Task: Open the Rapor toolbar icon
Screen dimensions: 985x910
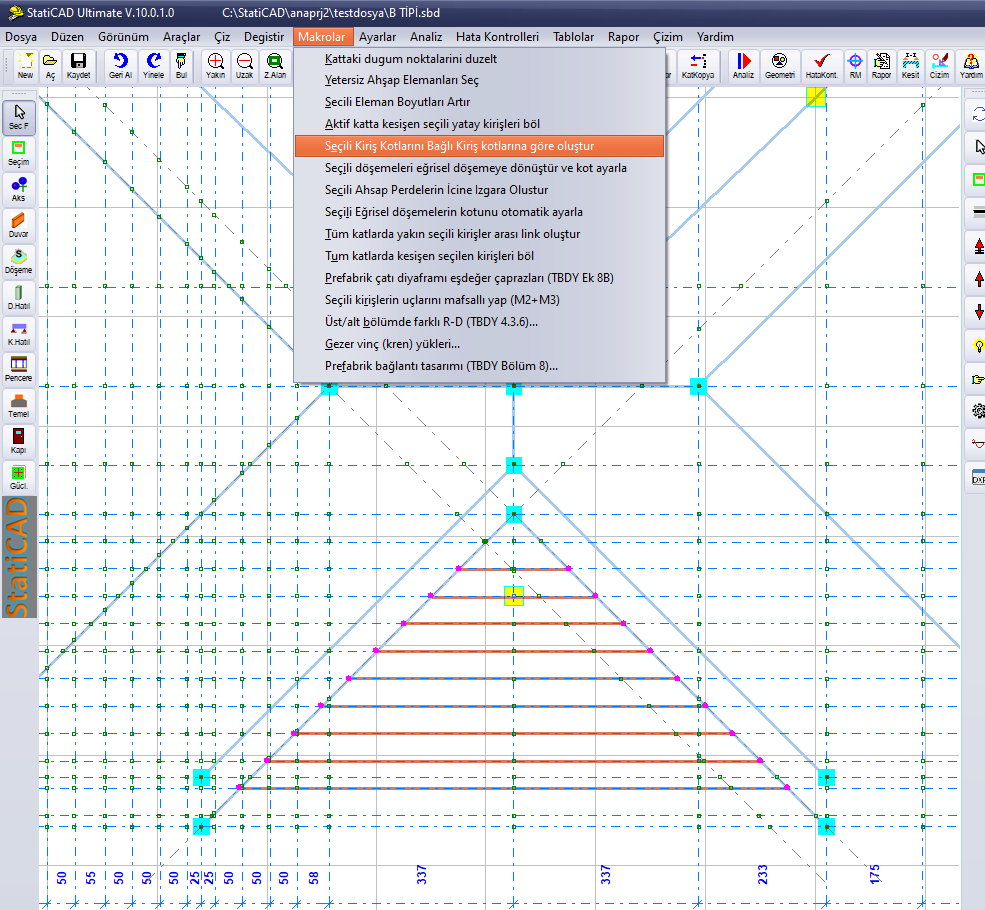Action: (x=881, y=66)
